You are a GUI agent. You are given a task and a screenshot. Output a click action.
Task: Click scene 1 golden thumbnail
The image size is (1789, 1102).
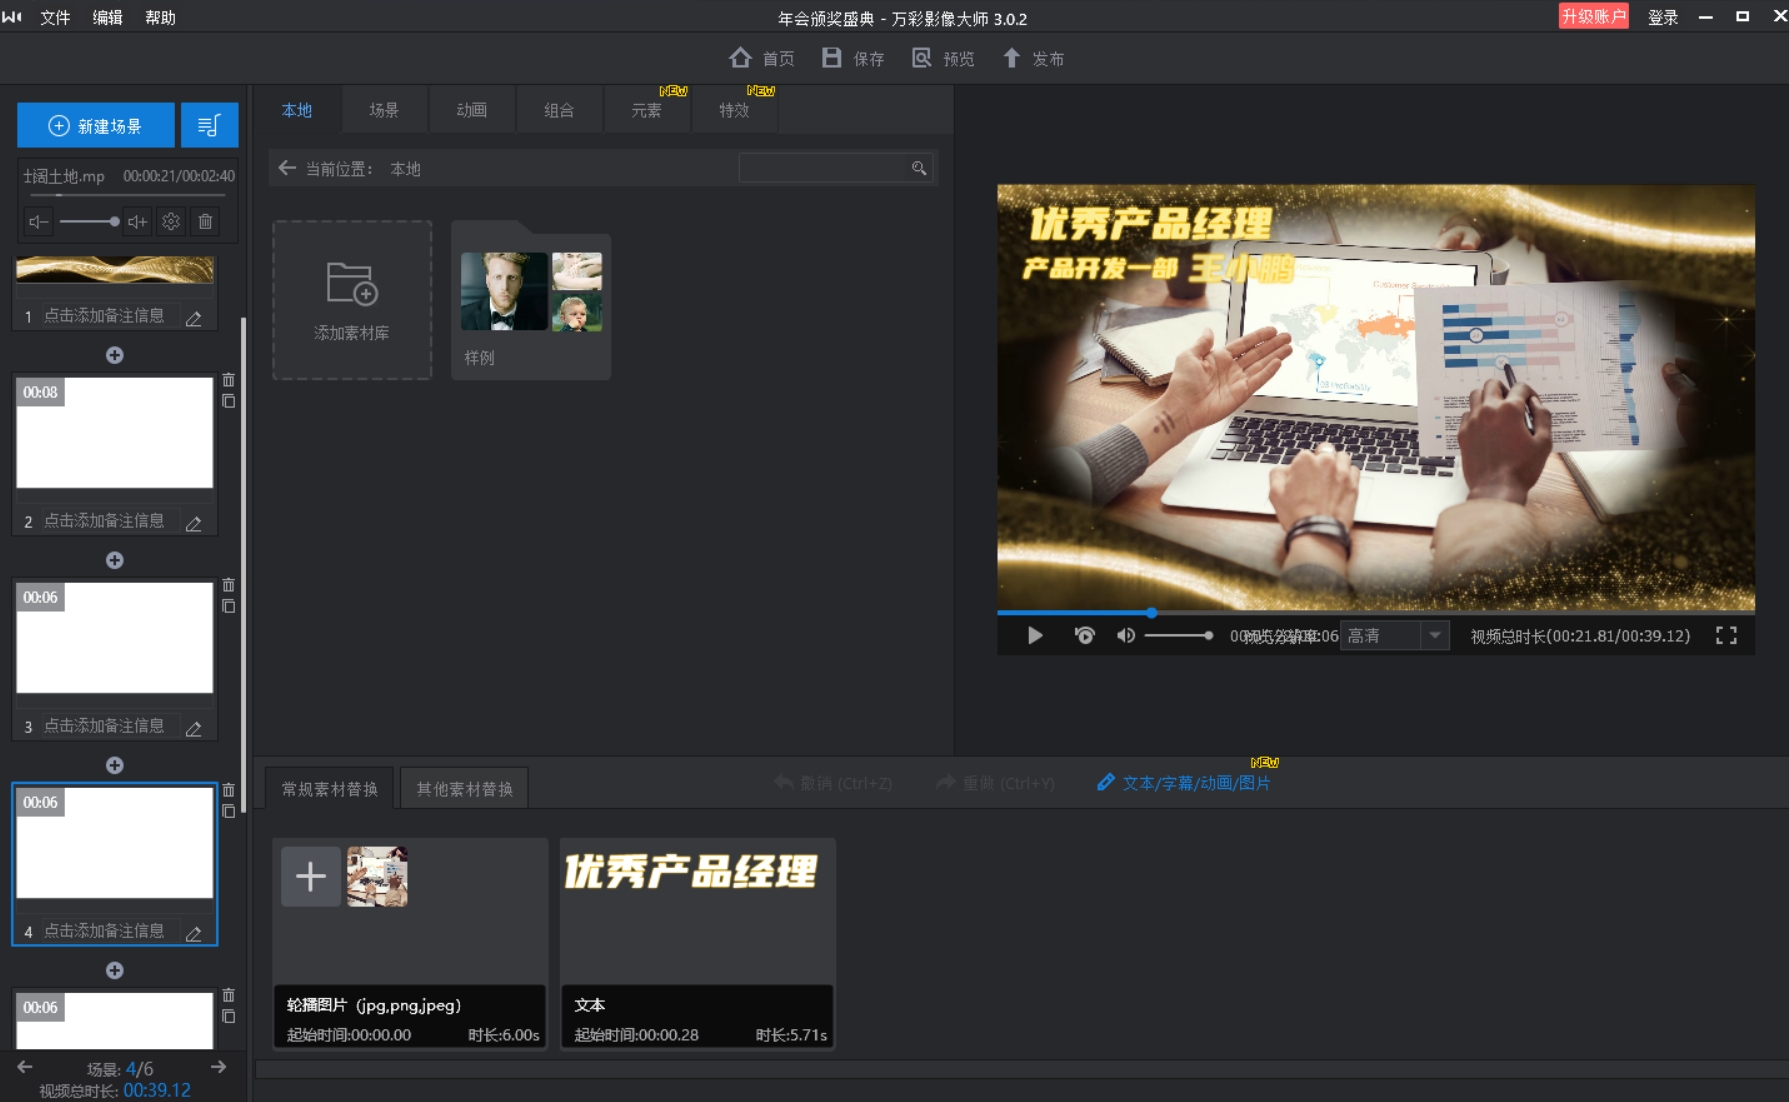[x=115, y=270]
